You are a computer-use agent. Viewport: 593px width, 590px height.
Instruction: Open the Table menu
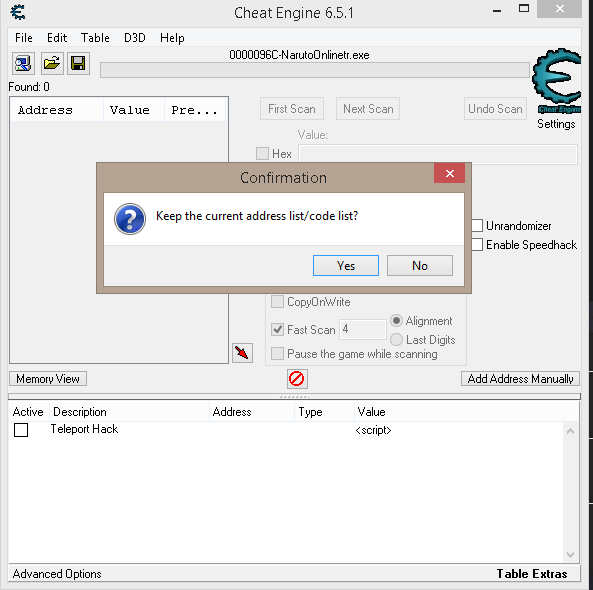[x=95, y=38]
